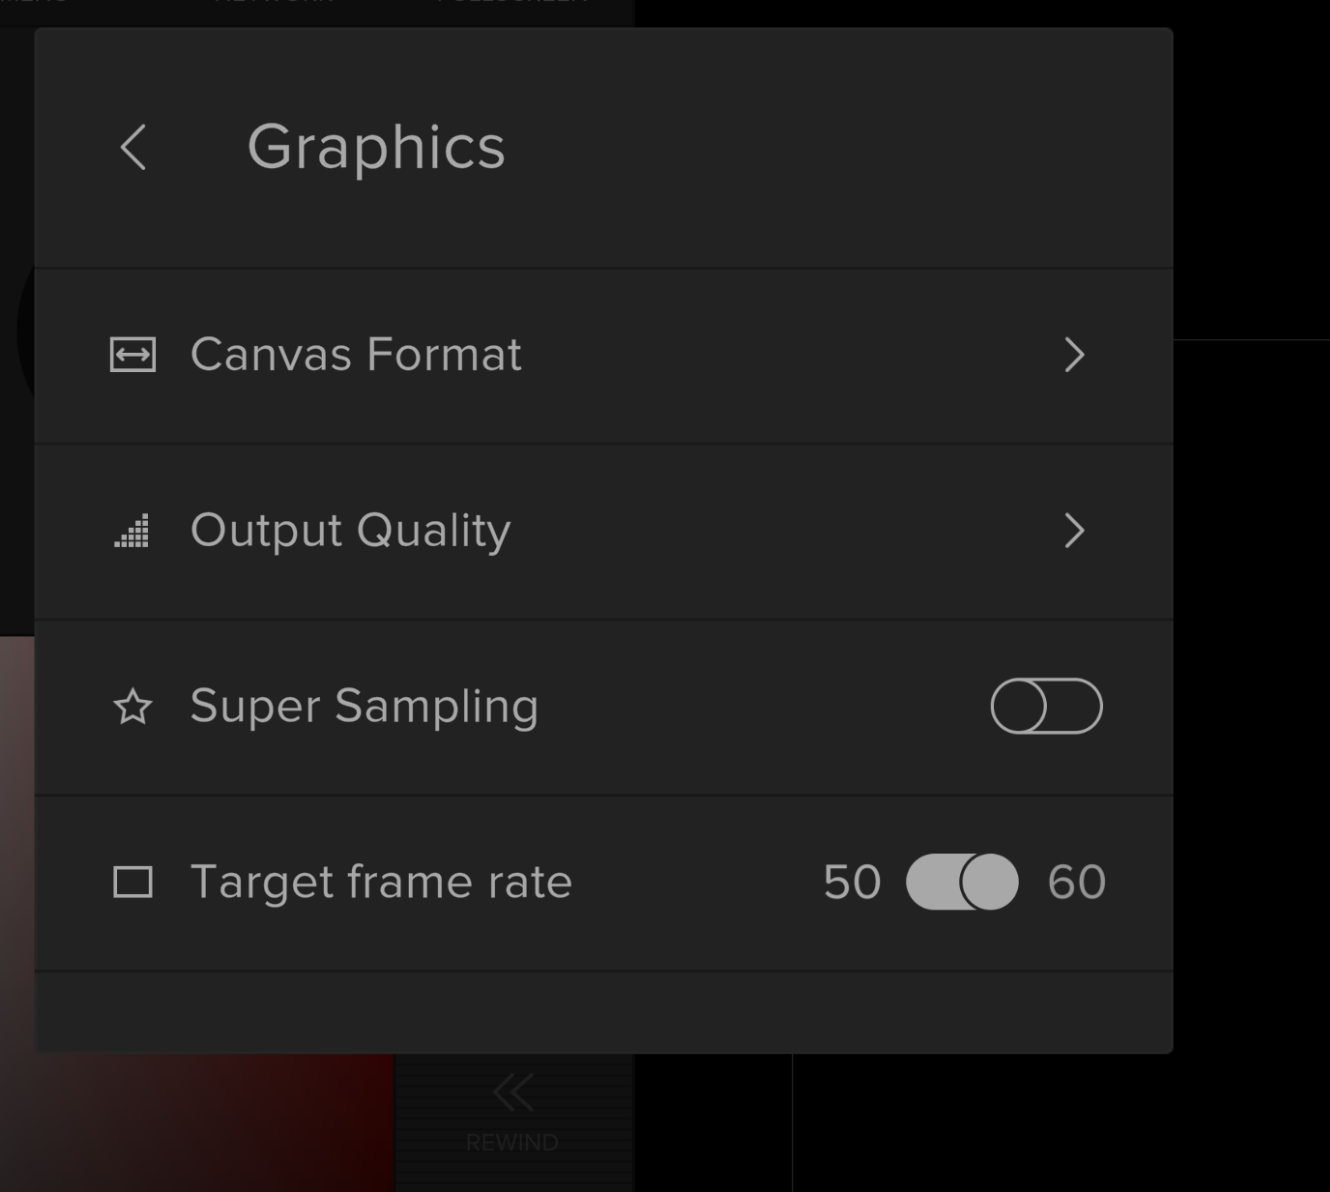Click the back arrow beside Graphics
Screen dimensions: 1330x1192
click(x=134, y=148)
